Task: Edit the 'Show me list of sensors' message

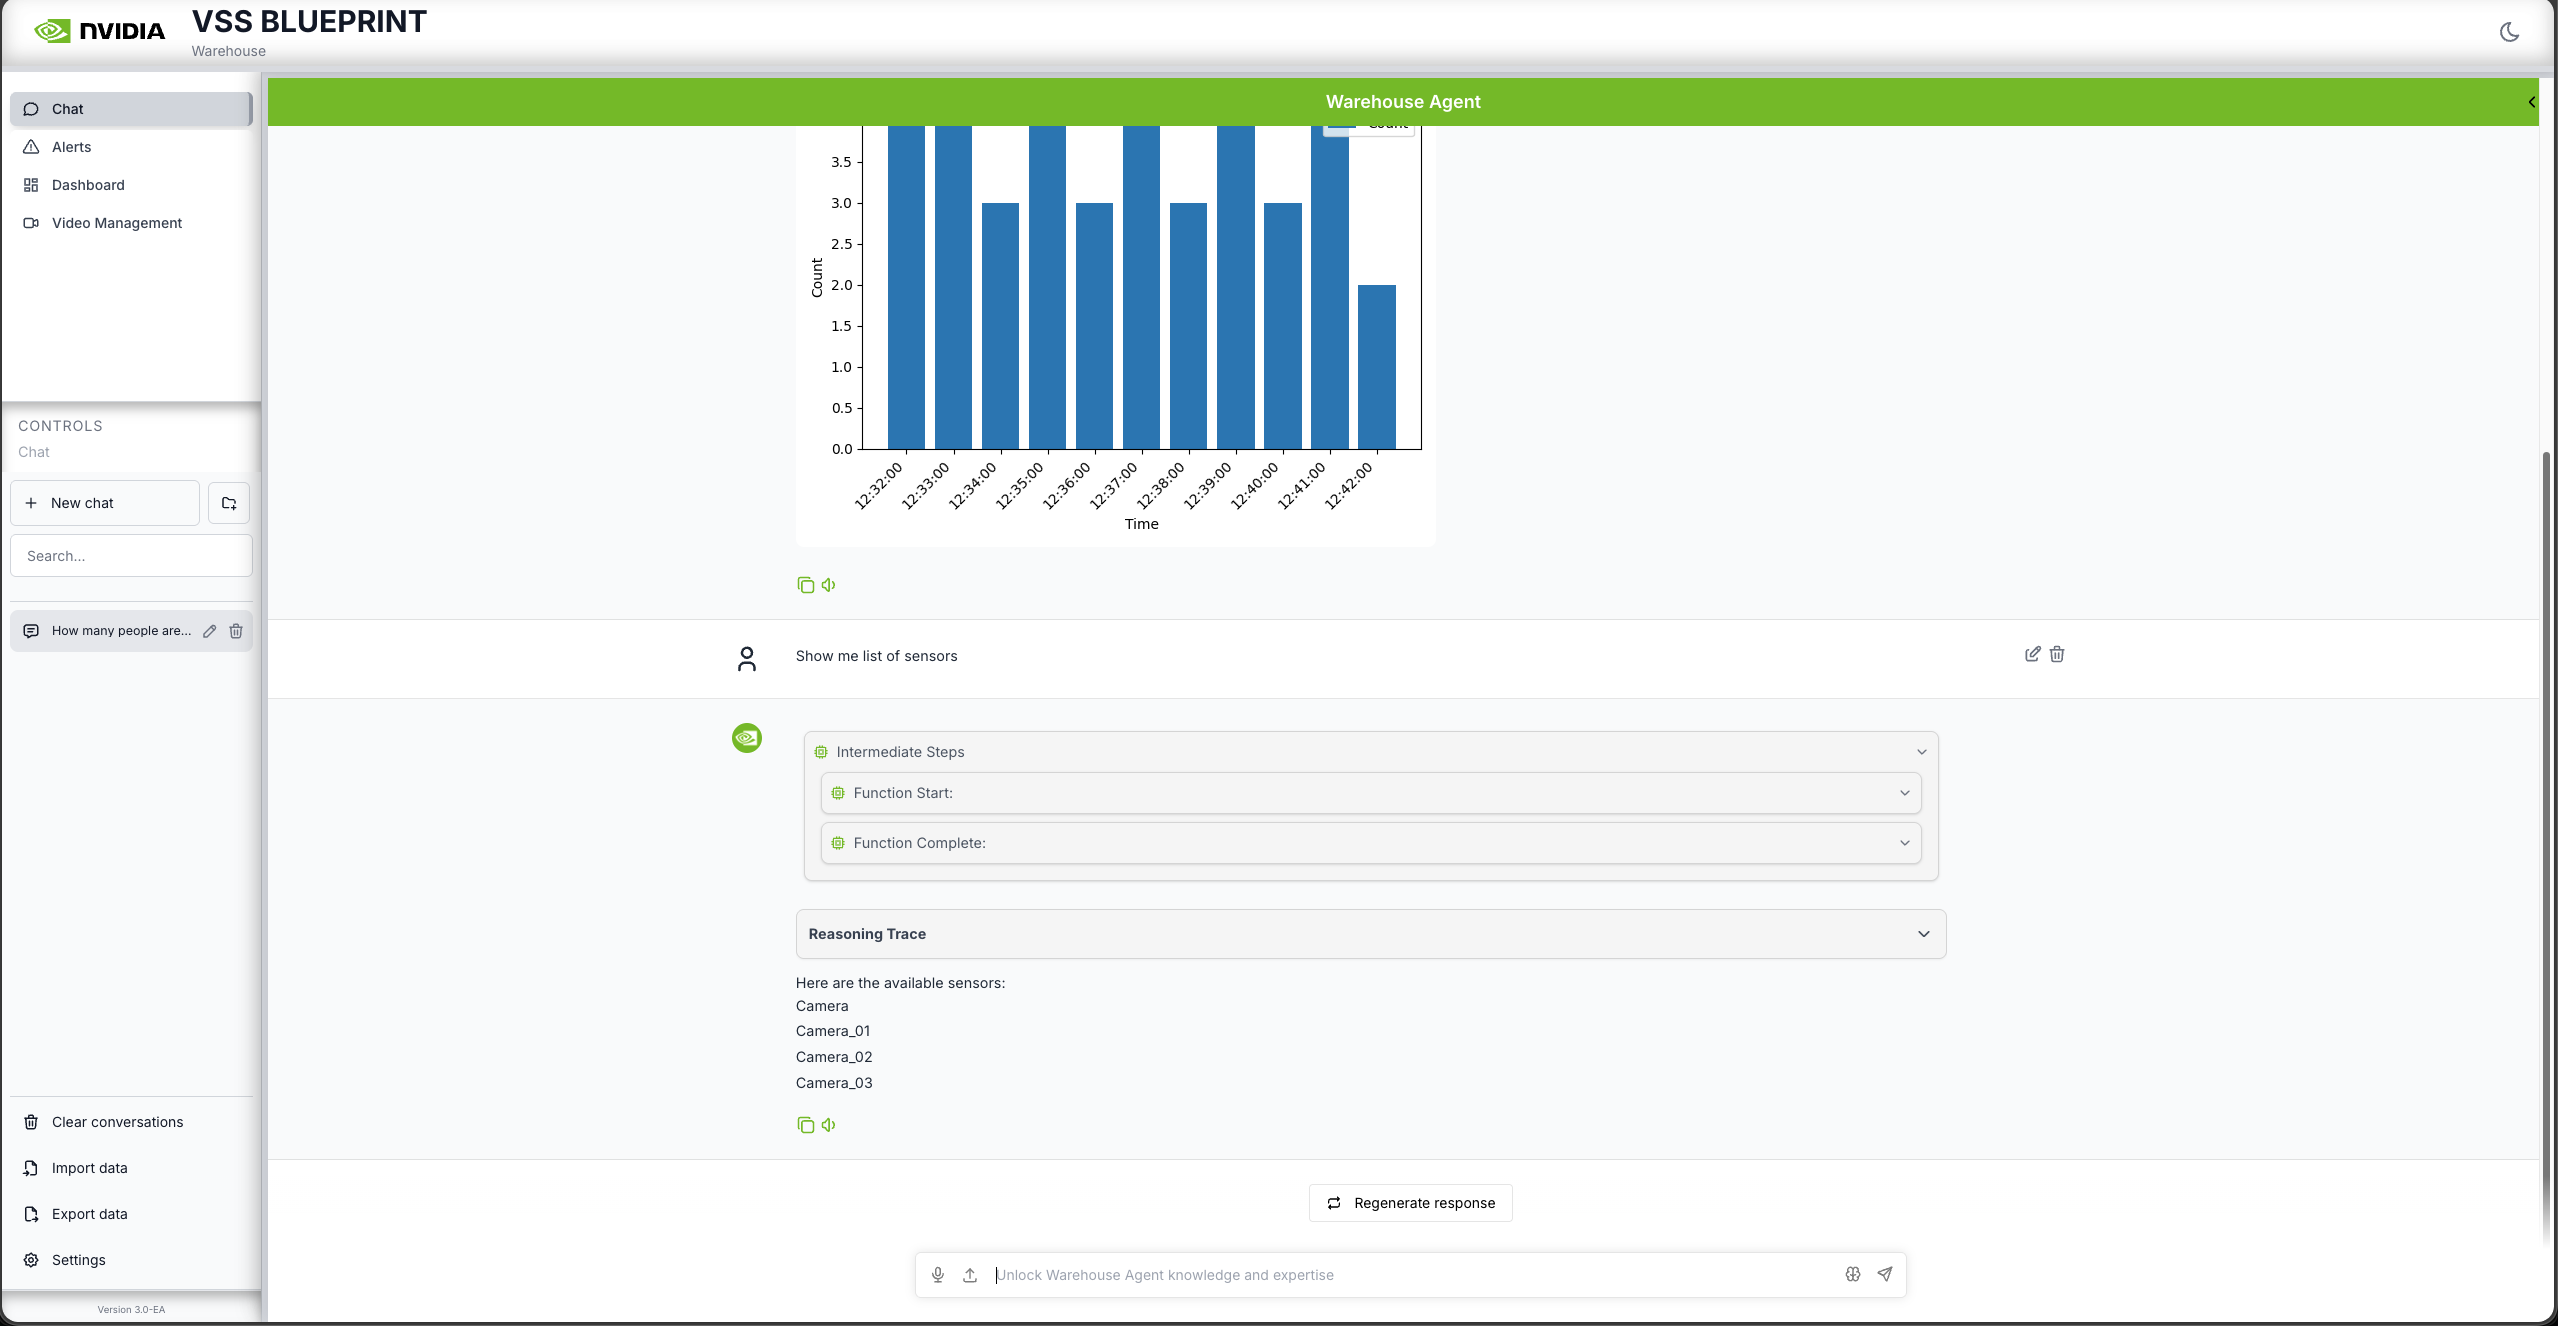Action: point(2032,654)
